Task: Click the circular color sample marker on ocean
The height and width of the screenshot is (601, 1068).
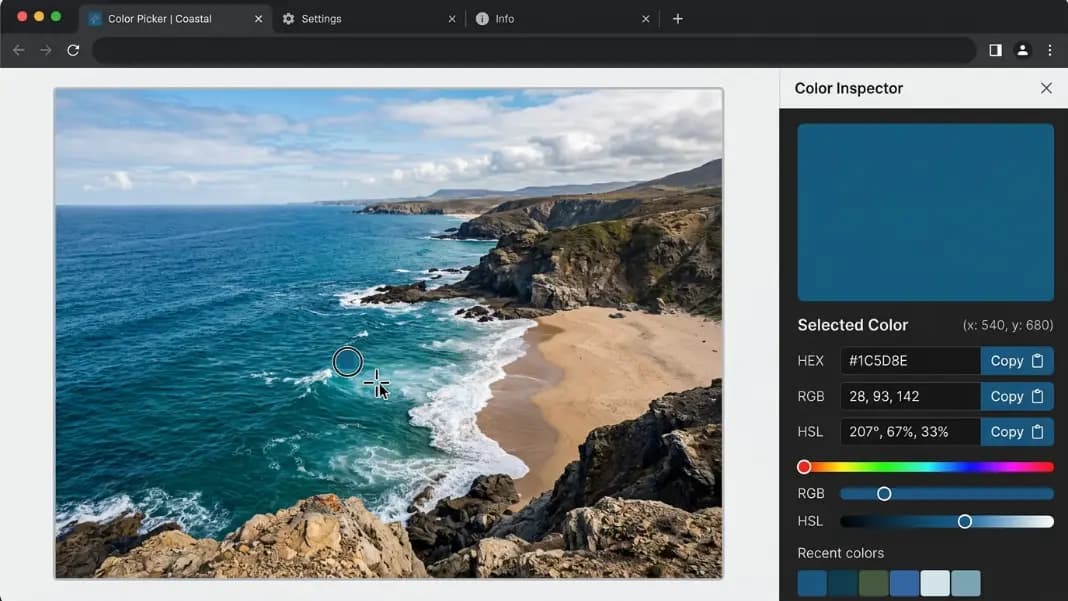Action: click(x=347, y=362)
